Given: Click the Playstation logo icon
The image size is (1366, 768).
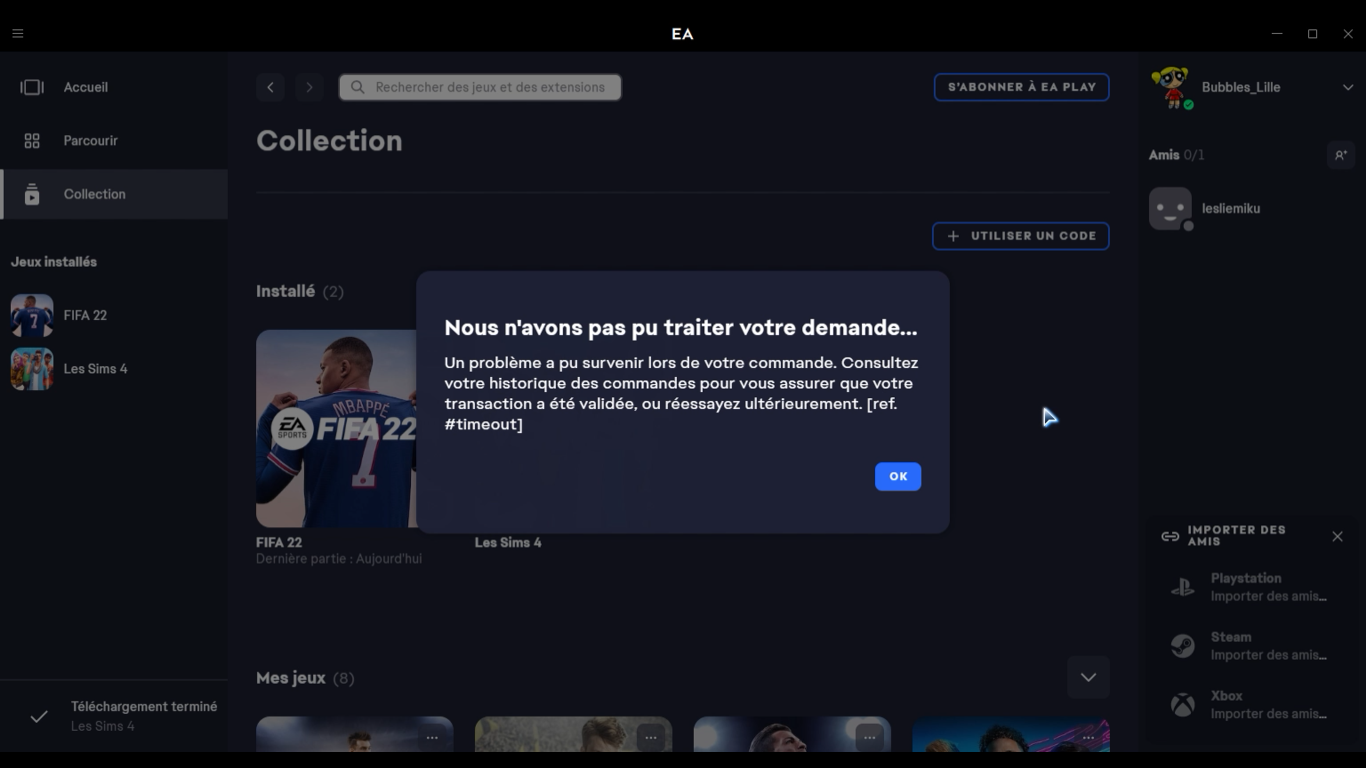Looking at the screenshot, I should [1183, 588].
